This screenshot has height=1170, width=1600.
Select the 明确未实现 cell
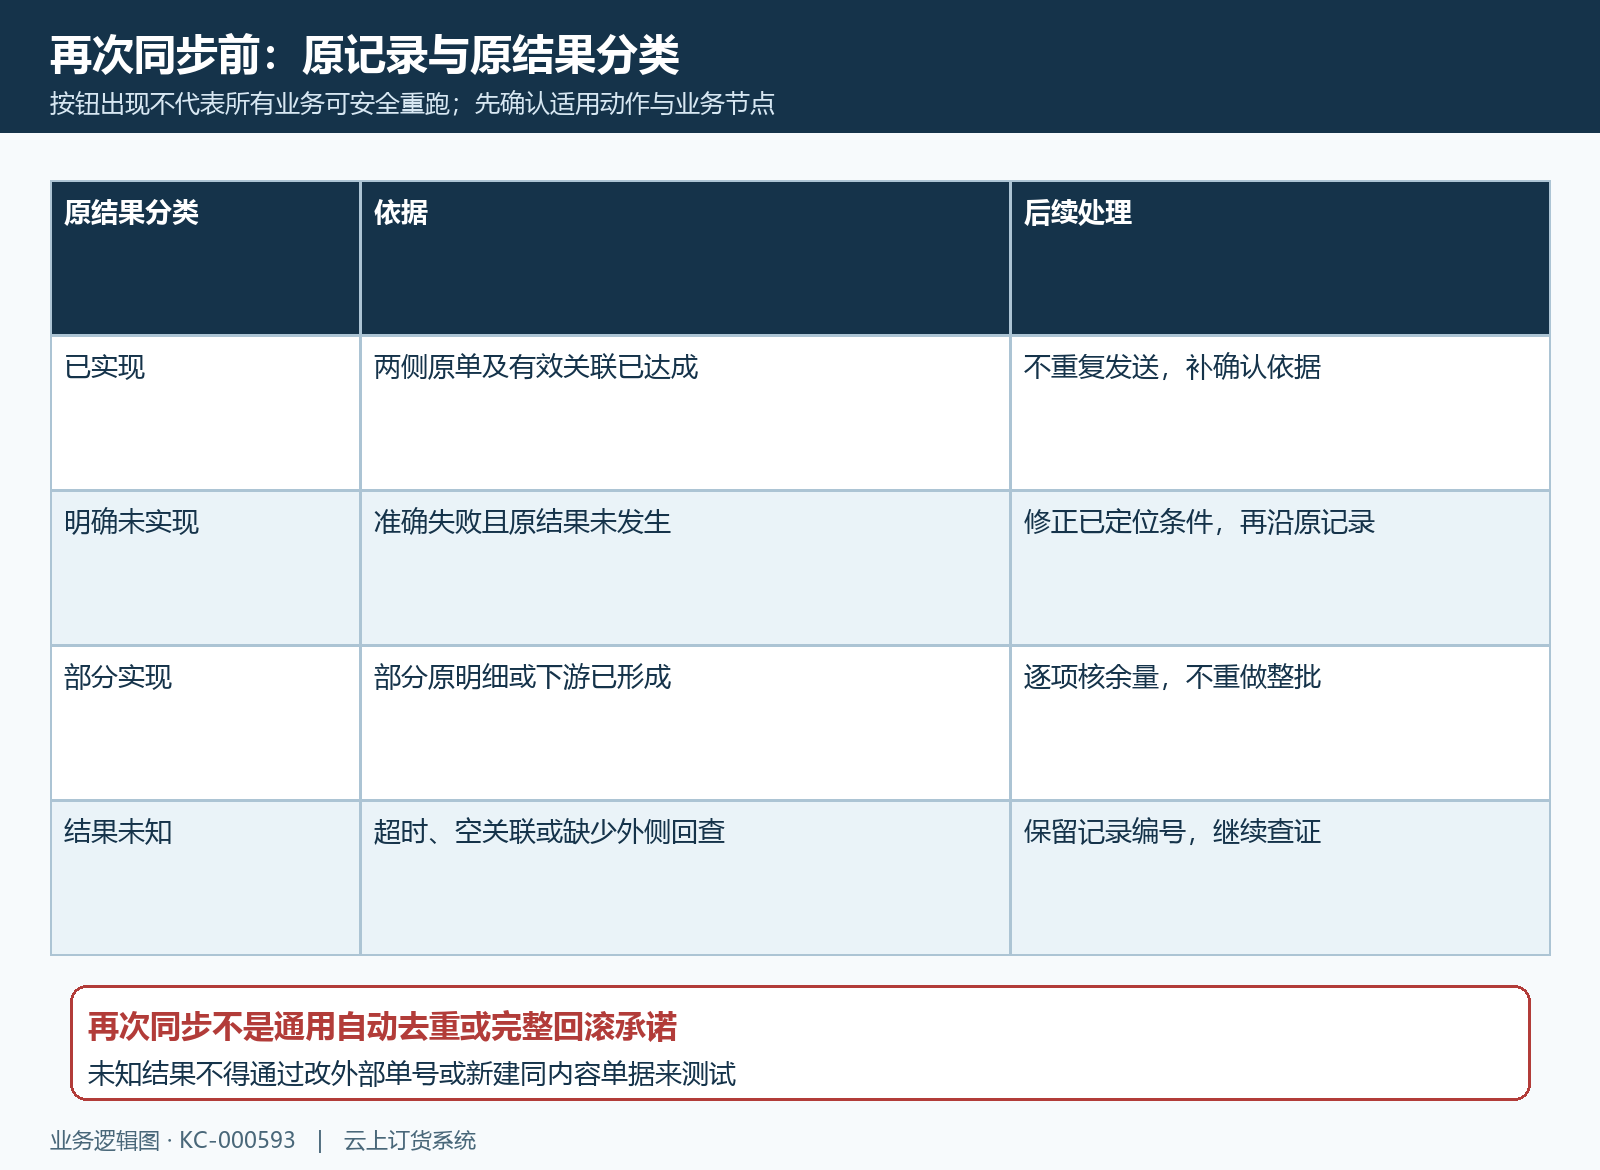coord(205,568)
